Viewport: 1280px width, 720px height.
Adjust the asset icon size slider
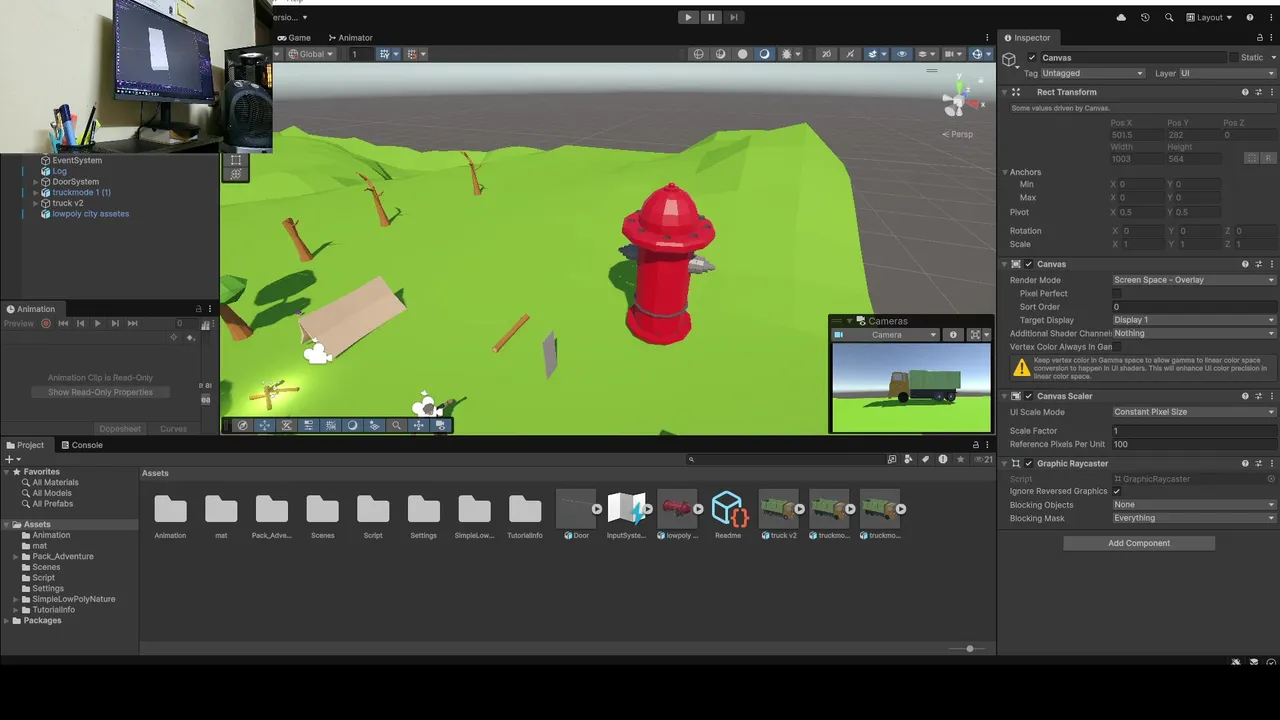pos(969,649)
